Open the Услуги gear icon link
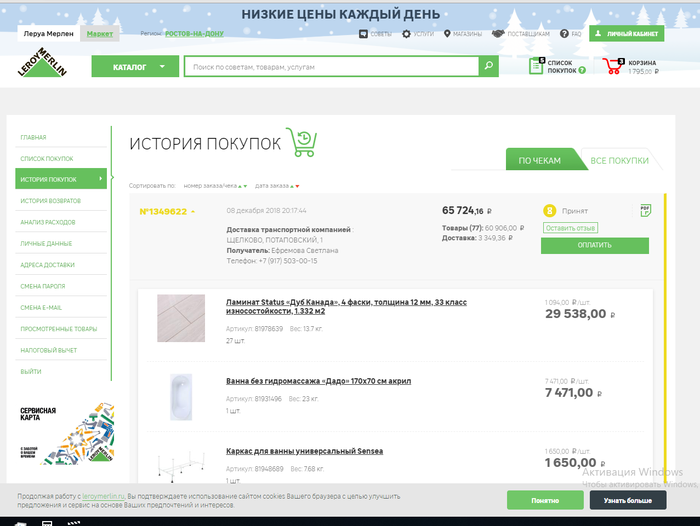The width and height of the screenshot is (700, 526). click(x=406, y=34)
